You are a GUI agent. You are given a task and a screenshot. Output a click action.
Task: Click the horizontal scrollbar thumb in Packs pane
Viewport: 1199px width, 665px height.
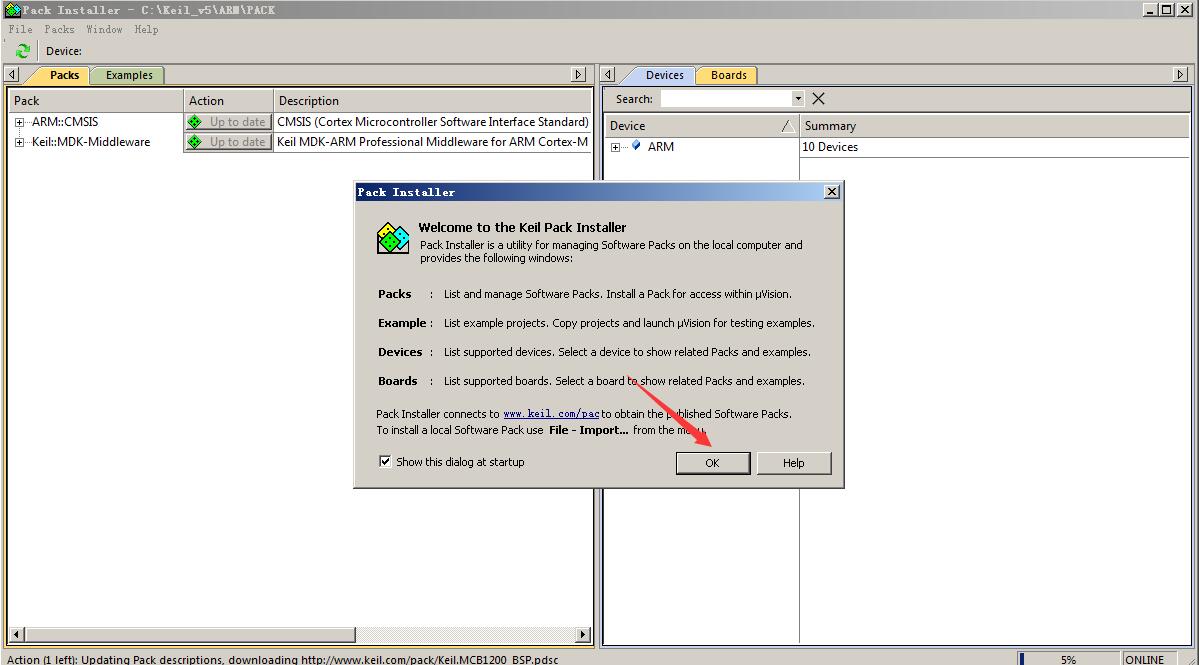(x=190, y=634)
